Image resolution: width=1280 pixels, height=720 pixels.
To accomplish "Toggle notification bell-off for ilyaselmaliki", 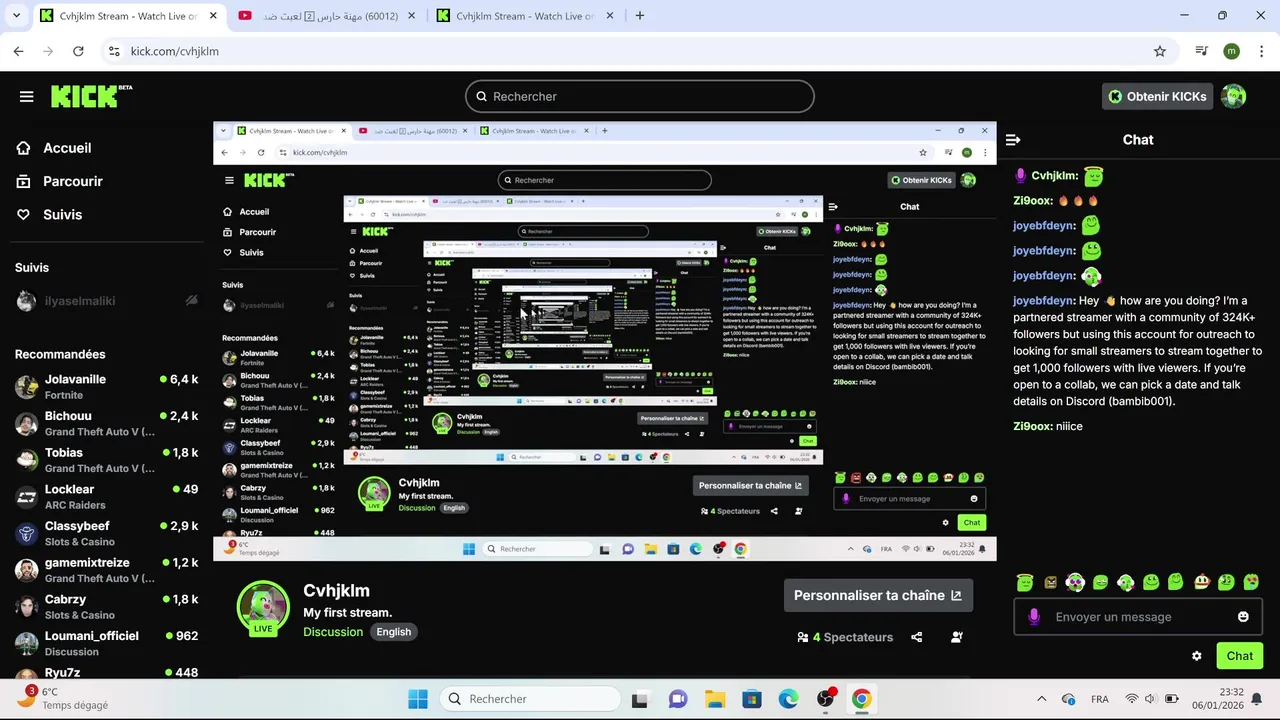I will tap(191, 301).
